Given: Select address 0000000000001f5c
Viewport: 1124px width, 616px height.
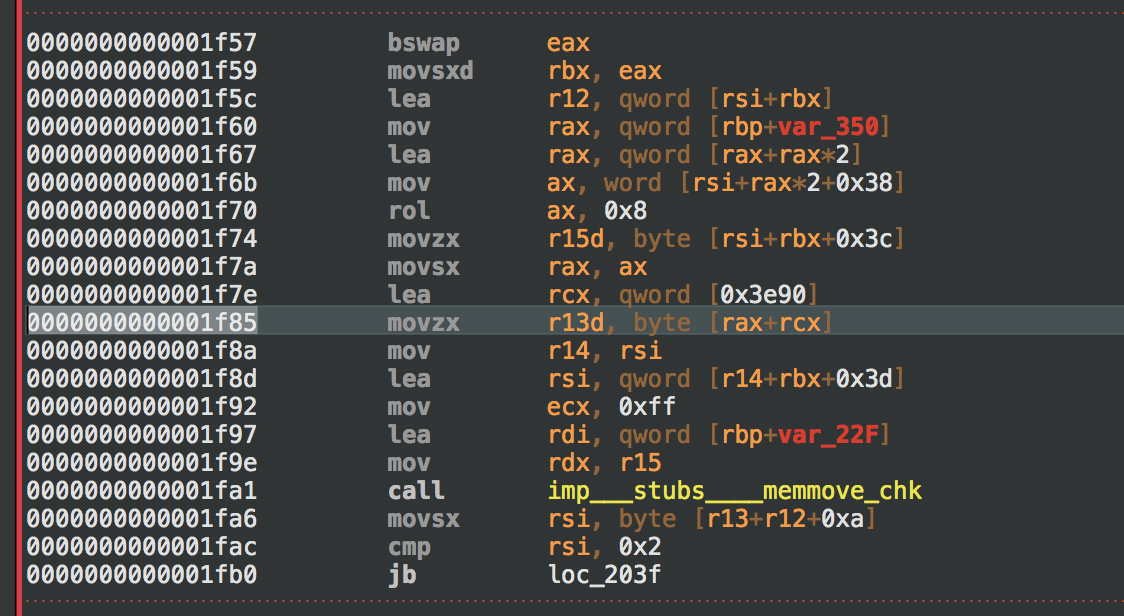Looking at the screenshot, I should (142, 99).
